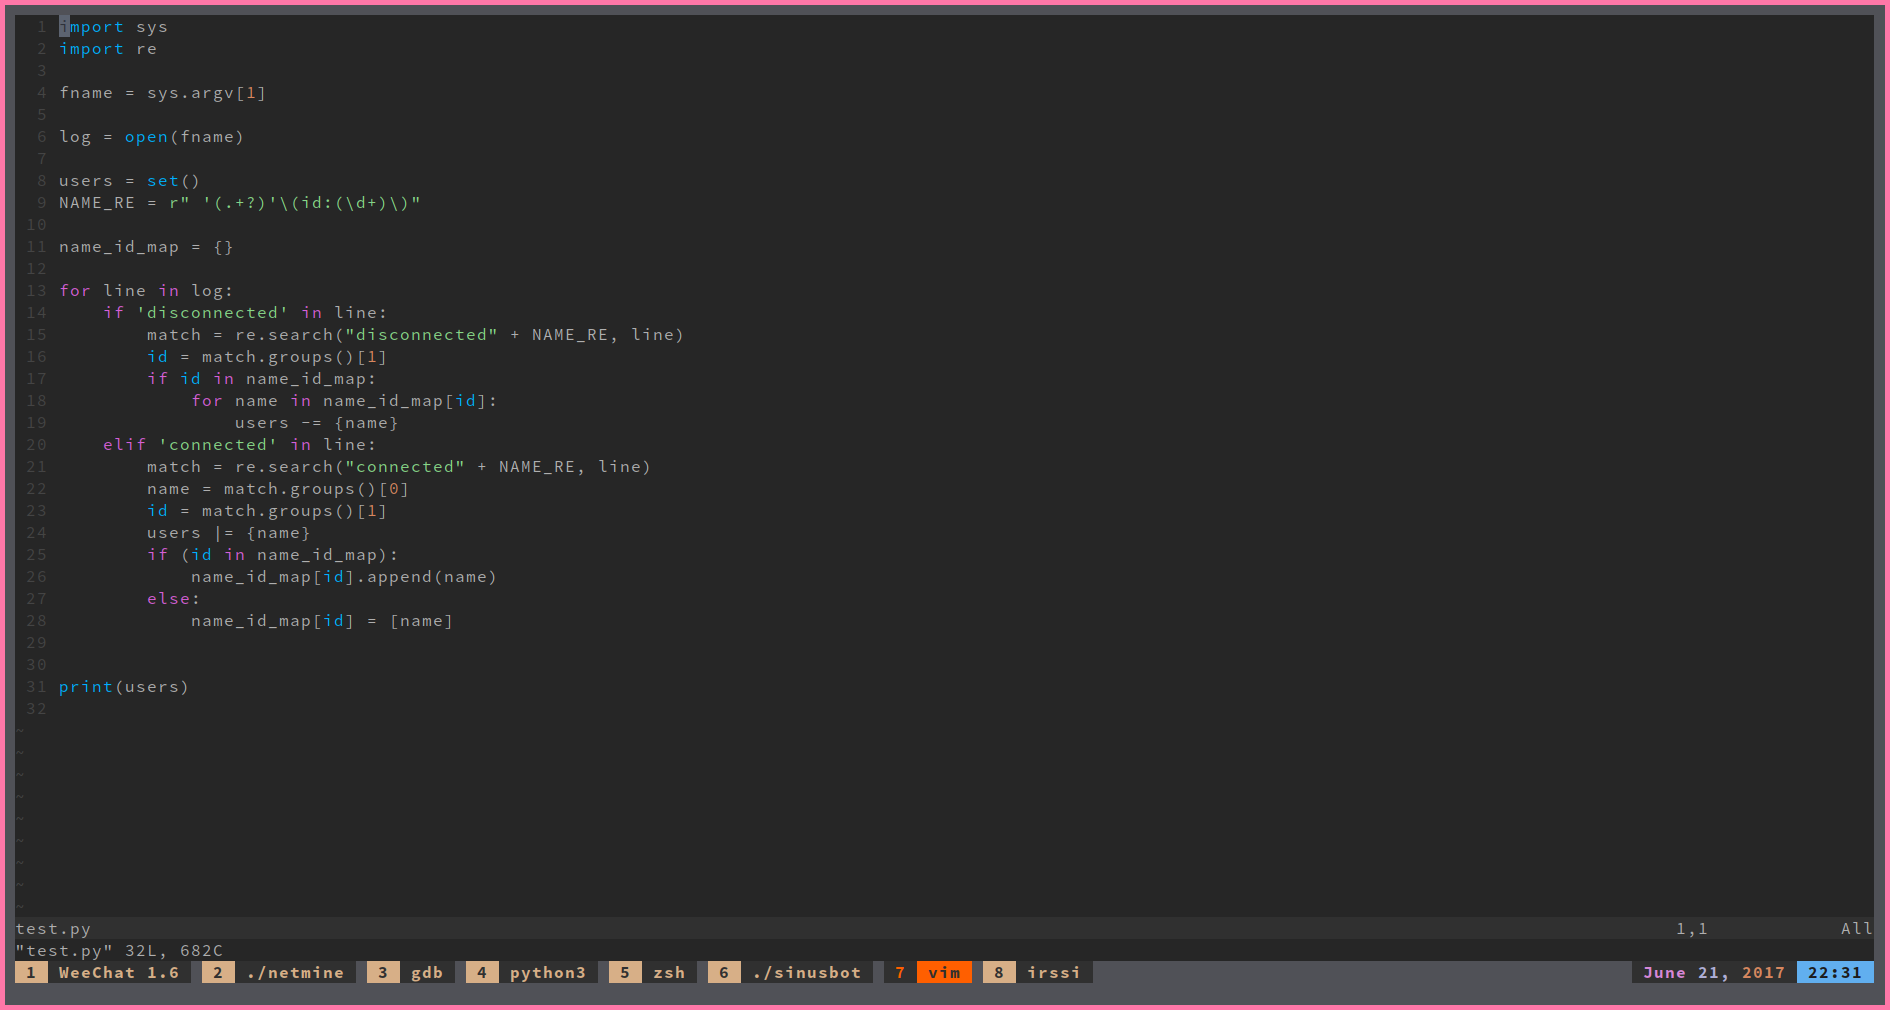The width and height of the screenshot is (1890, 1010).
Task: Click 'All' scroll indicator in status line
Action: 1856,929
